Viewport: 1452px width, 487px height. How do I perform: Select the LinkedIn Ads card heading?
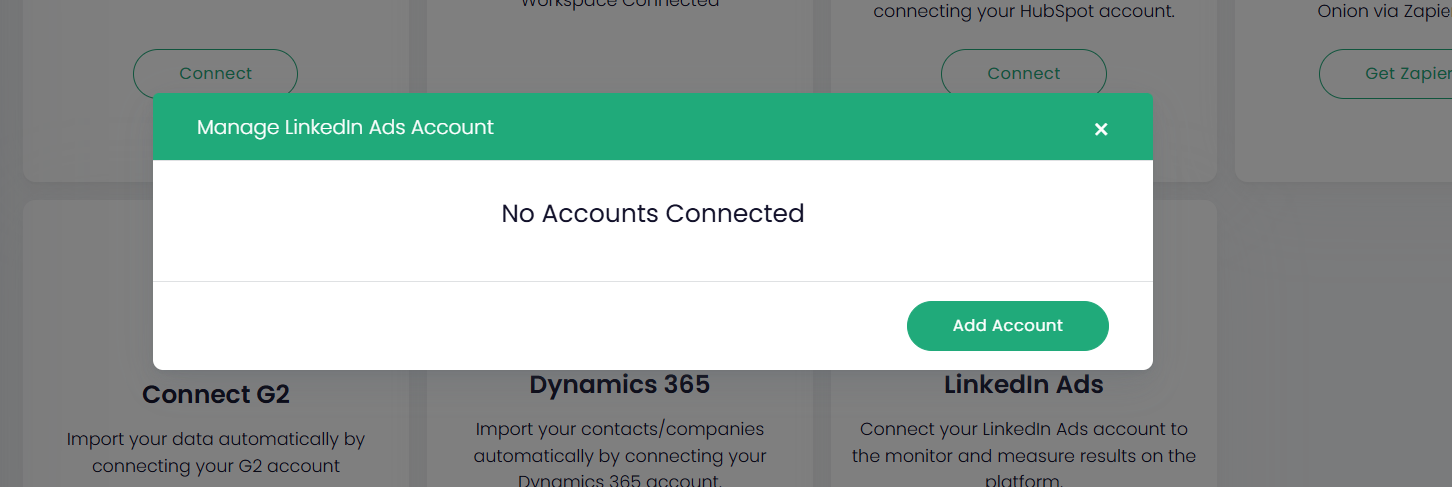click(1023, 385)
